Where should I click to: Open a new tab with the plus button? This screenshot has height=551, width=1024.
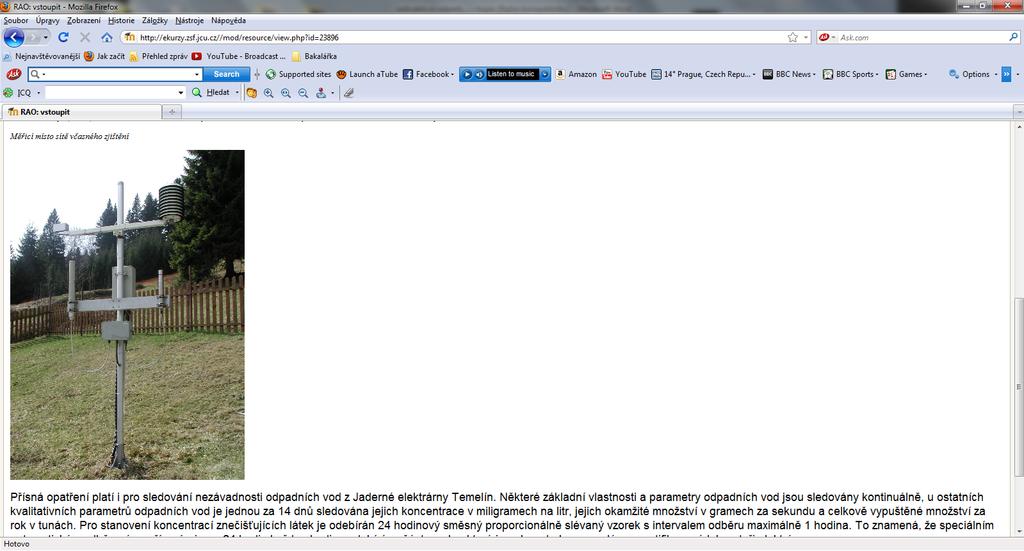pos(172,112)
